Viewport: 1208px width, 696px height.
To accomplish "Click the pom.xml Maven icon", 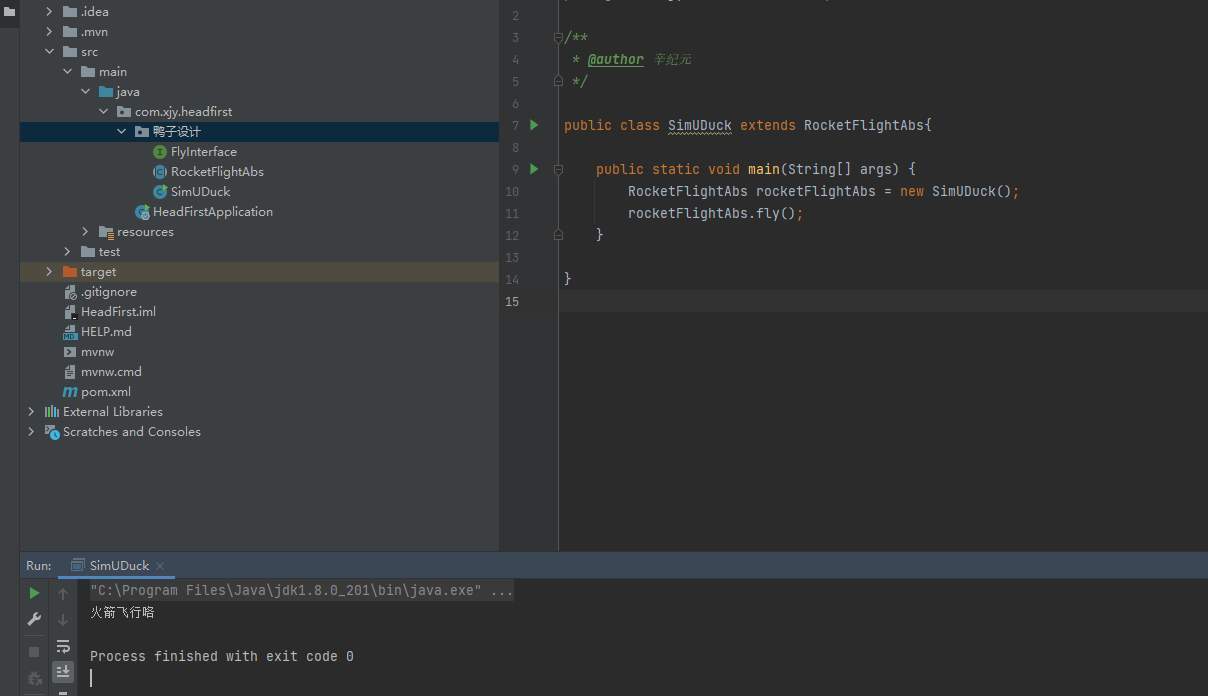I will coord(70,392).
